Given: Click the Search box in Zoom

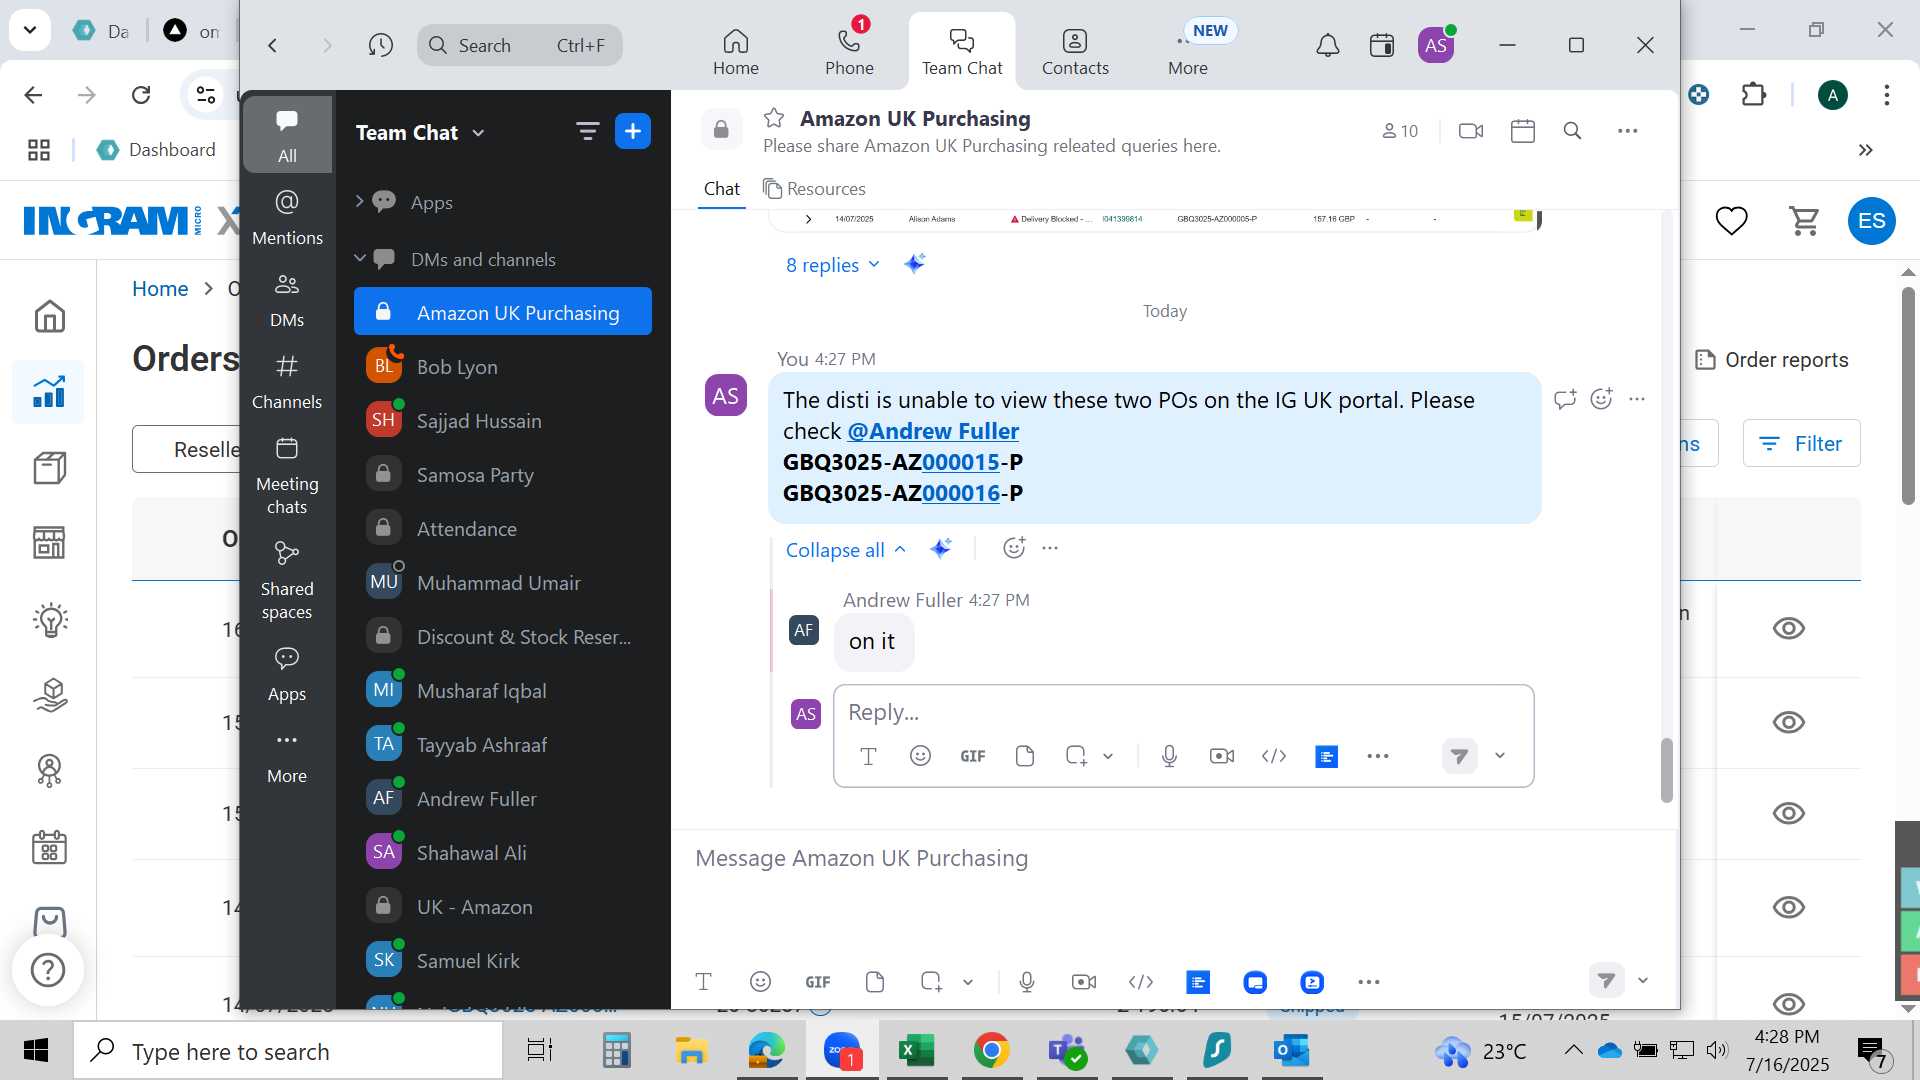Looking at the screenshot, I should (520, 45).
